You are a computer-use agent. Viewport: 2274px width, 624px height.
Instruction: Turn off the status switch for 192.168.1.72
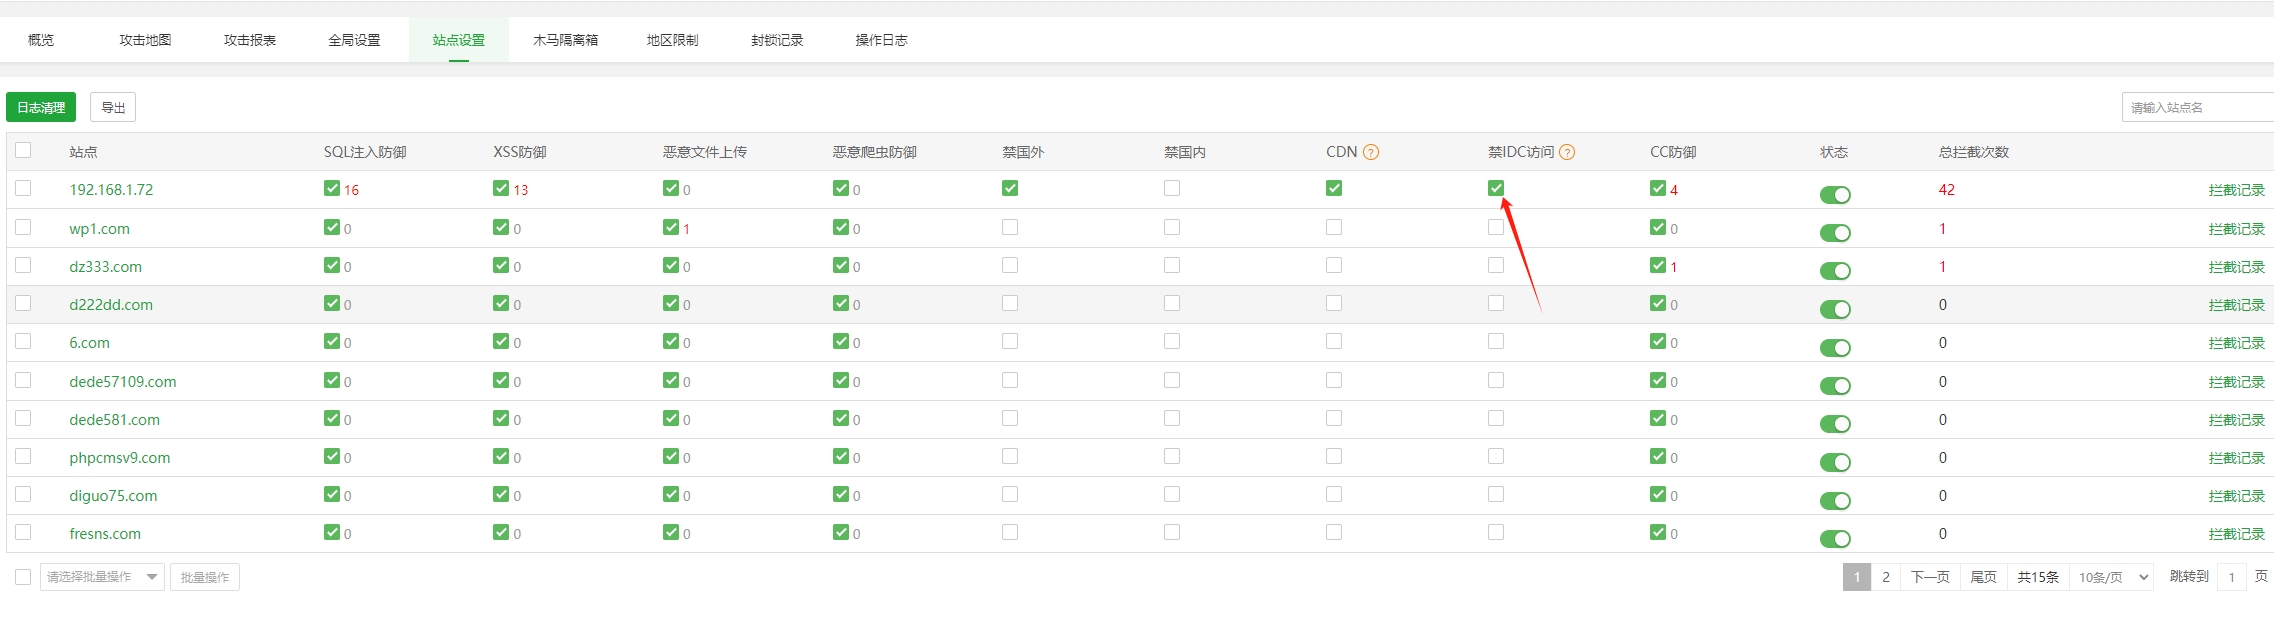click(1835, 195)
